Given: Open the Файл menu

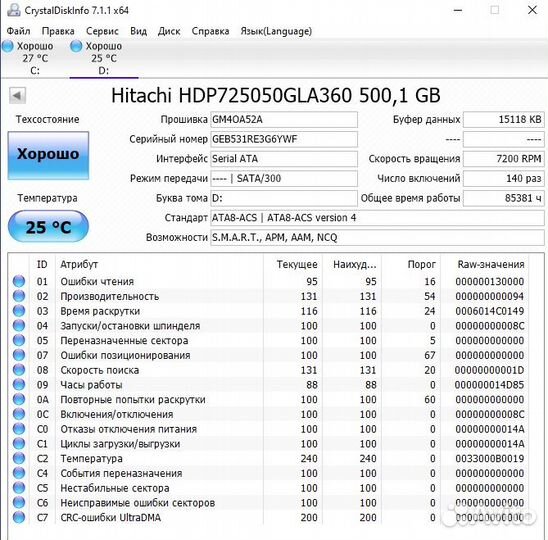Looking at the screenshot, I should (x=18, y=31).
